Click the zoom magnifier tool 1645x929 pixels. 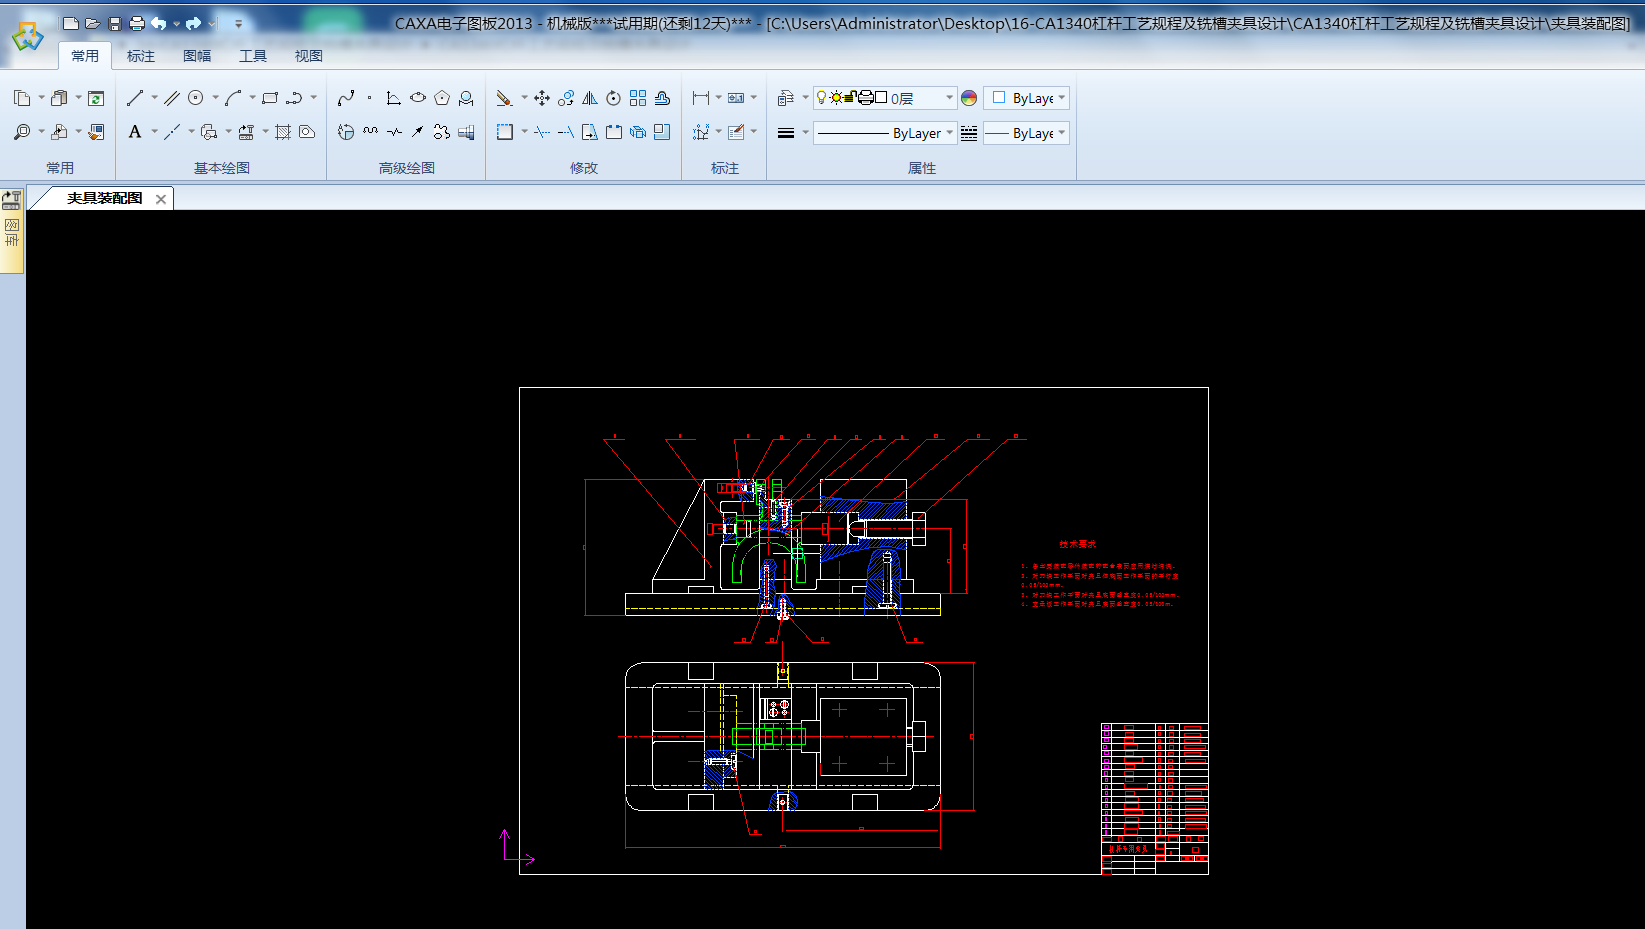coord(22,132)
